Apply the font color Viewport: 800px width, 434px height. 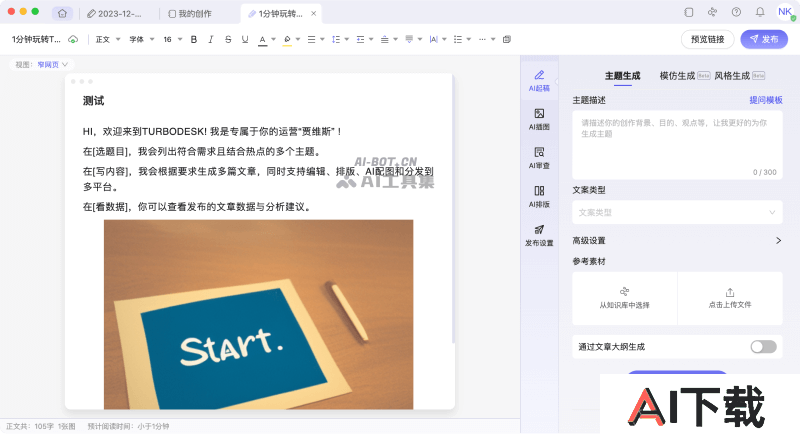coord(262,40)
